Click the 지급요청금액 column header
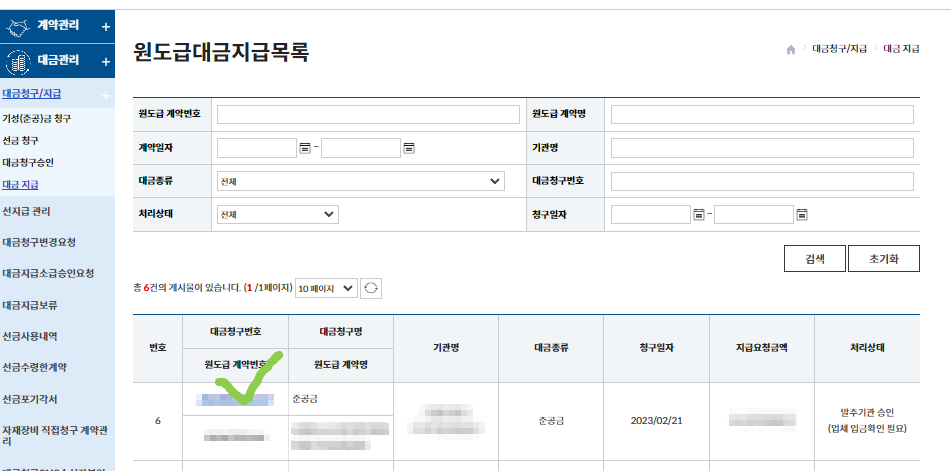 click(x=761, y=348)
